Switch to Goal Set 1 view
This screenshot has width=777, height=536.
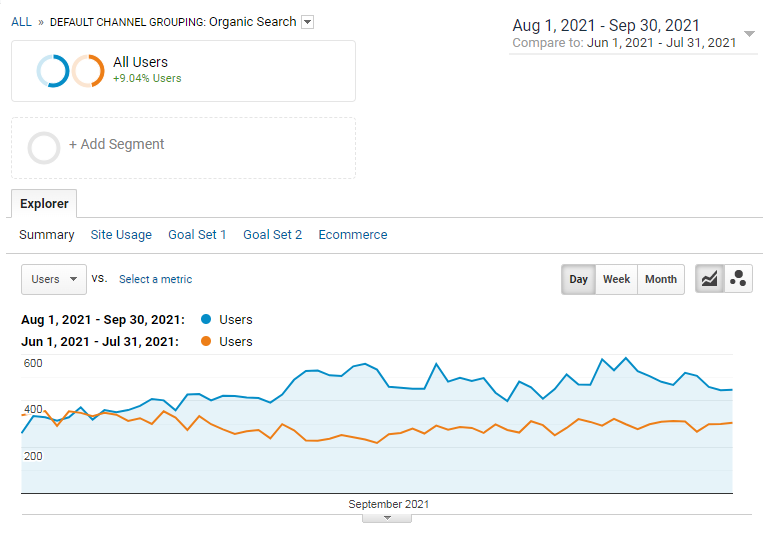[x=197, y=235]
